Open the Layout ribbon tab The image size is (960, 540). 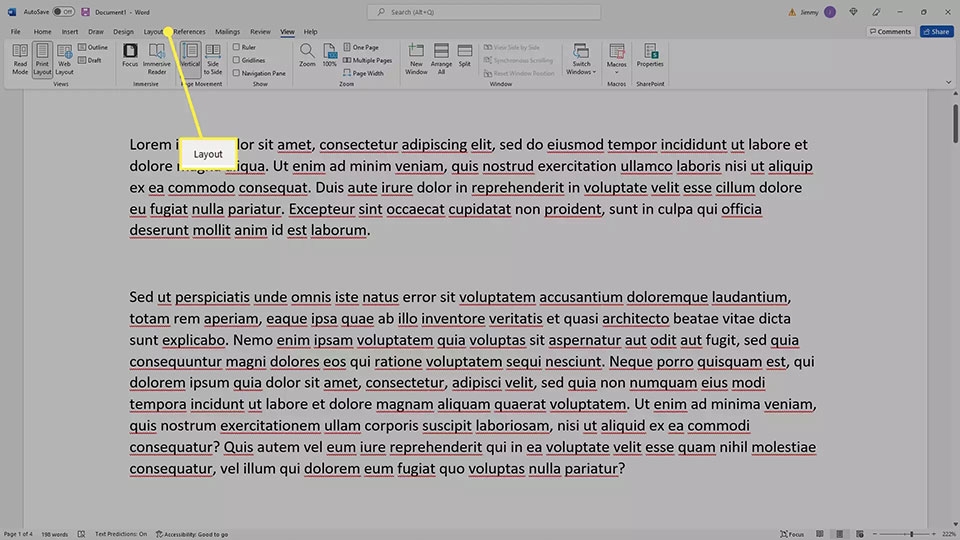coord(153,31)
